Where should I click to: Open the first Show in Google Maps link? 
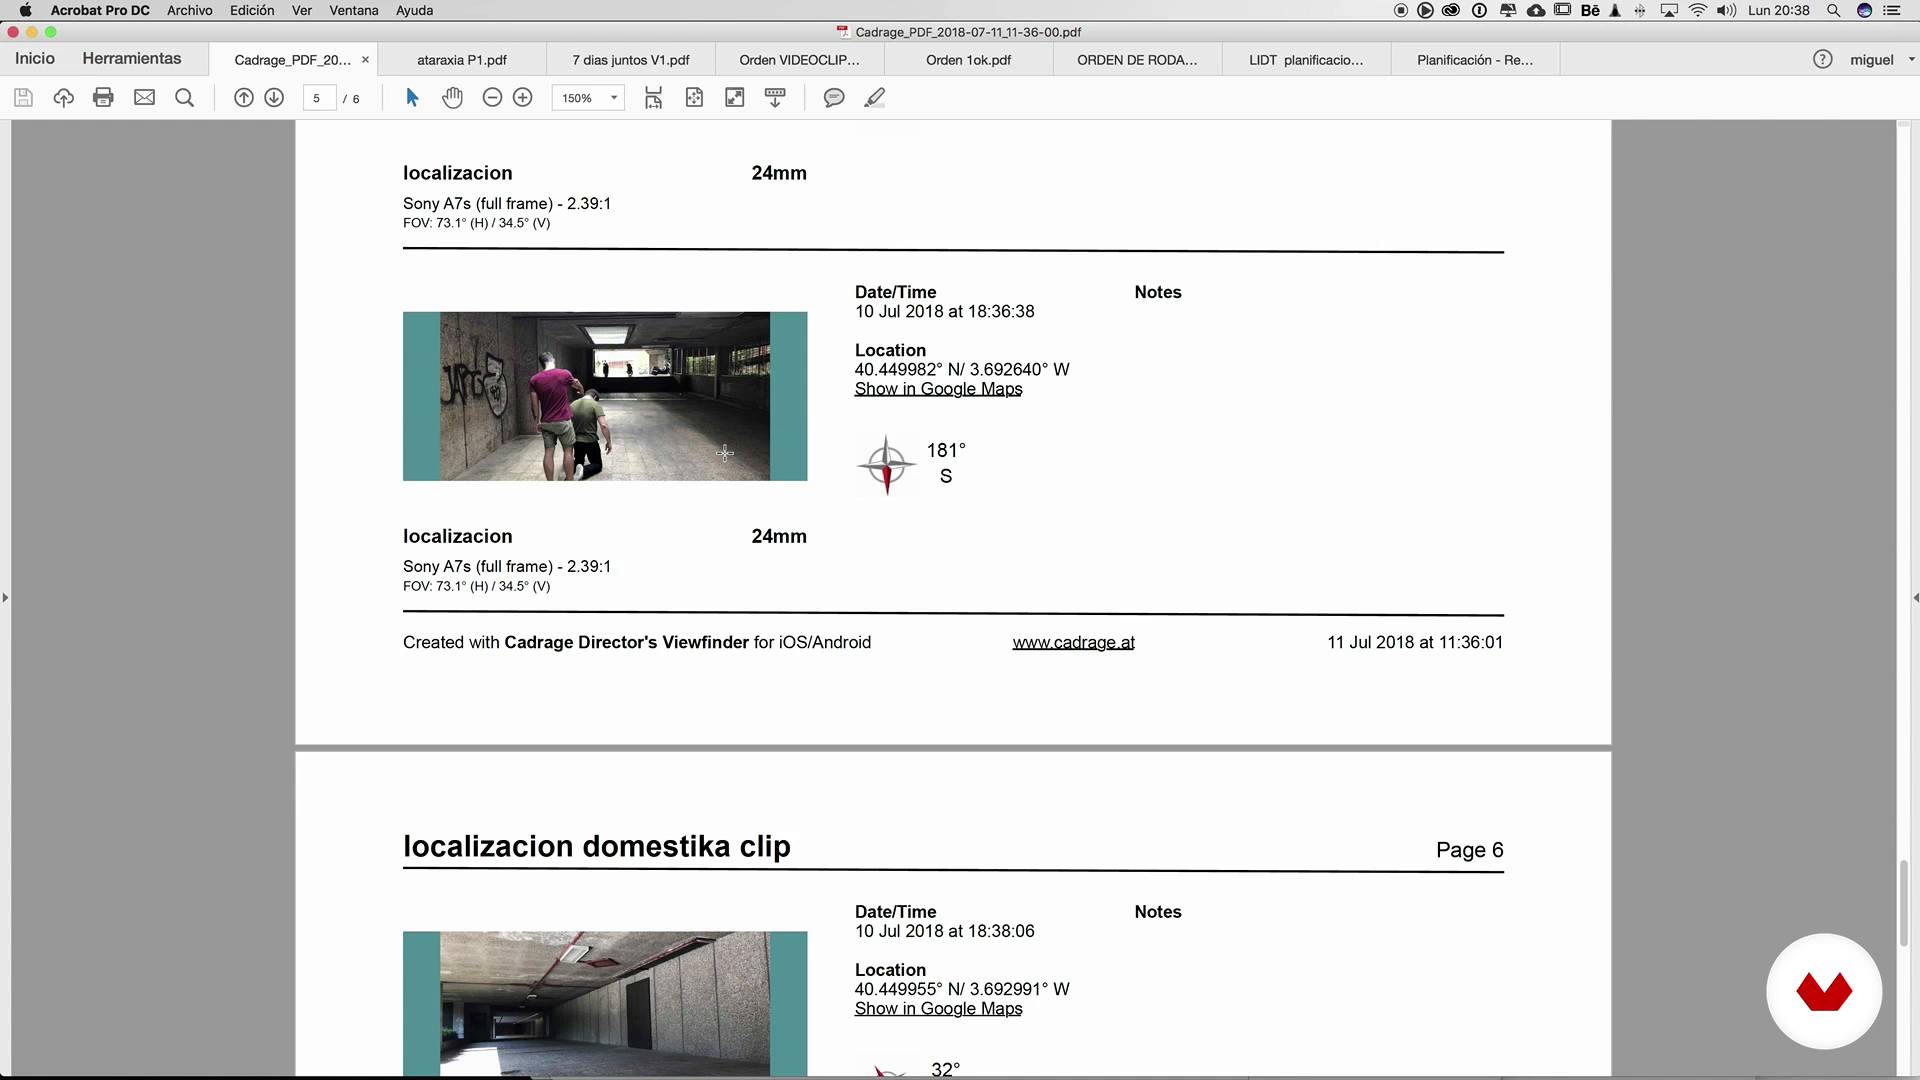(938, 389)
